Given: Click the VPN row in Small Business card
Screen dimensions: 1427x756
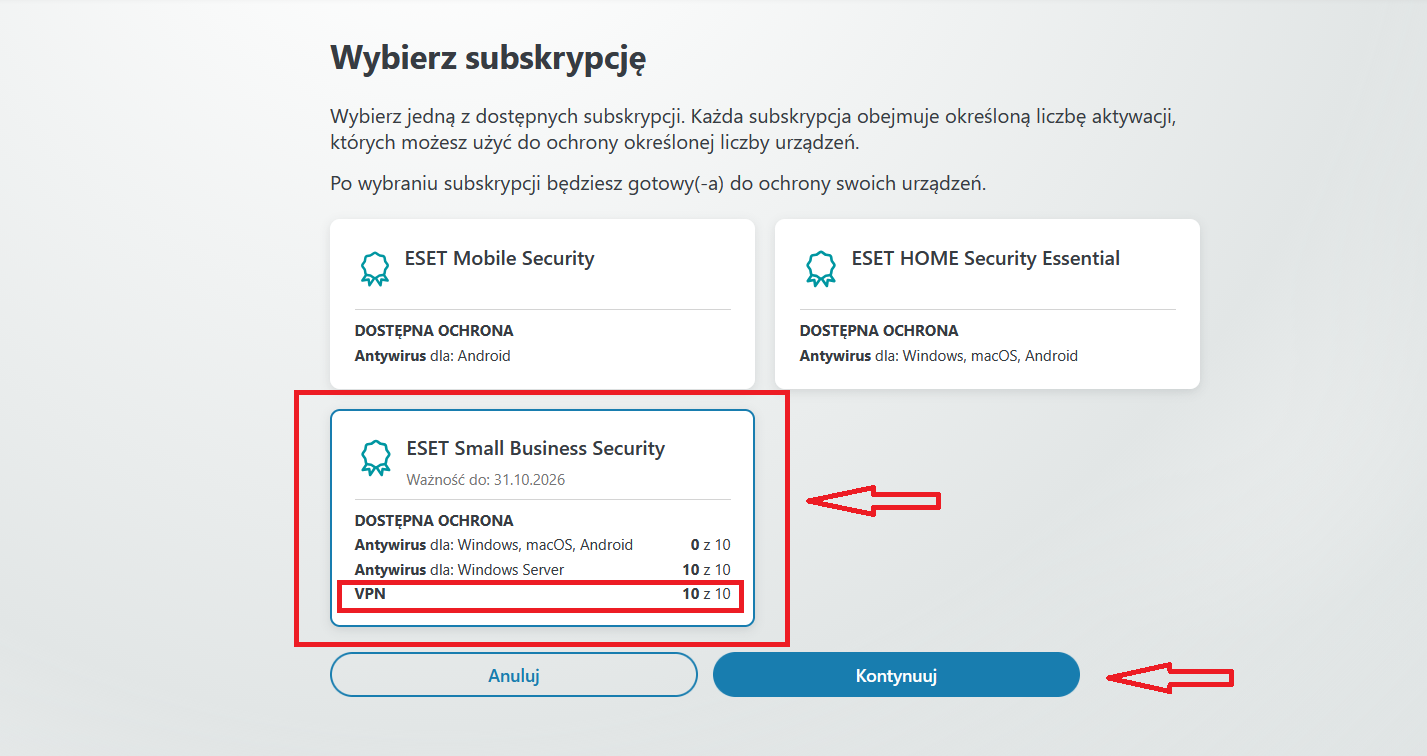Looking at the screenshot, I should coord(541,594).
